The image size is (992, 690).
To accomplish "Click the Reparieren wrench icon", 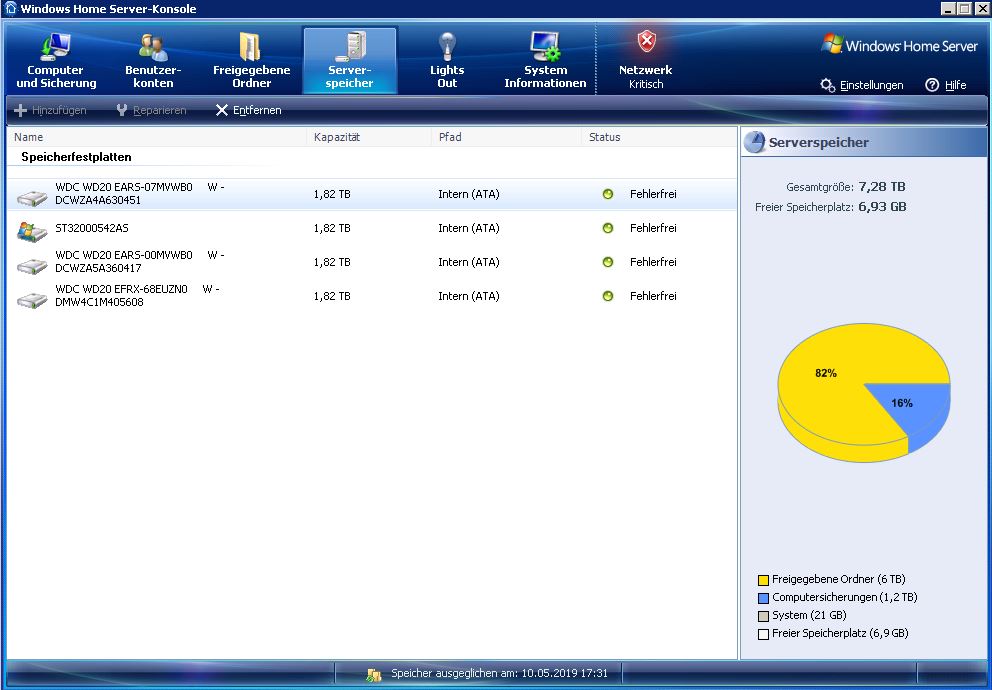I will [122, 110].
